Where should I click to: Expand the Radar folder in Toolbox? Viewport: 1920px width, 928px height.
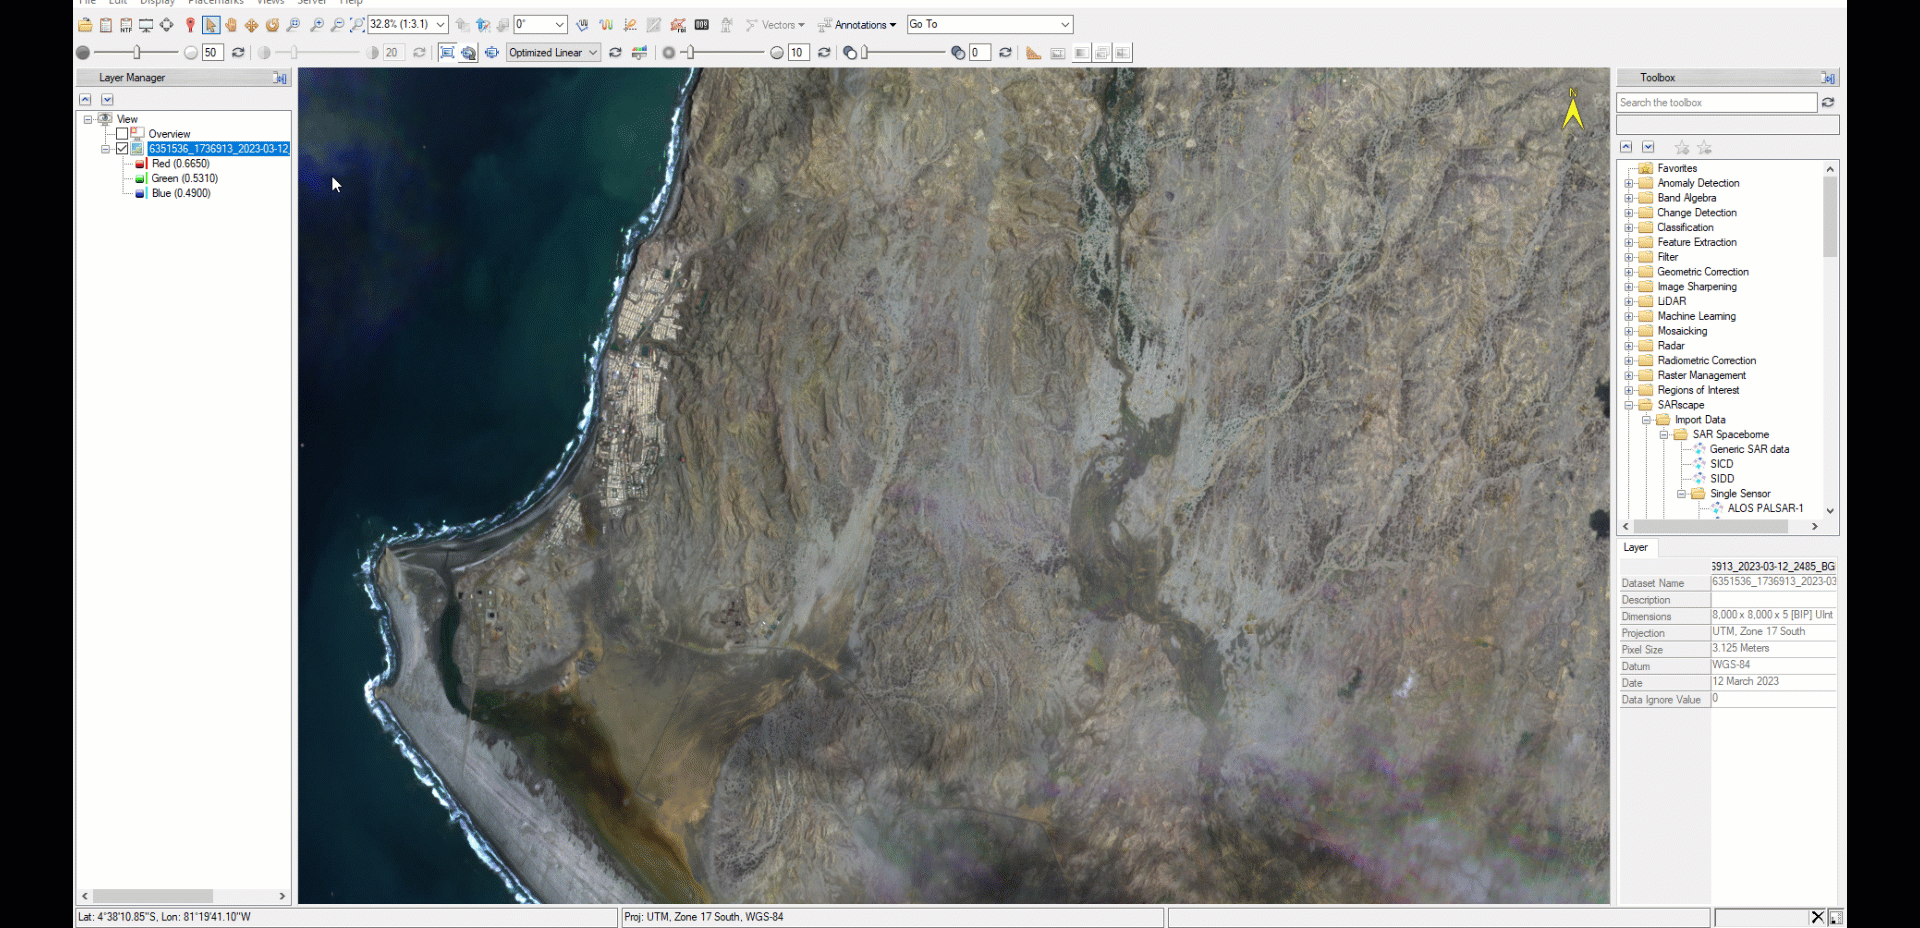pos(1628,345)
